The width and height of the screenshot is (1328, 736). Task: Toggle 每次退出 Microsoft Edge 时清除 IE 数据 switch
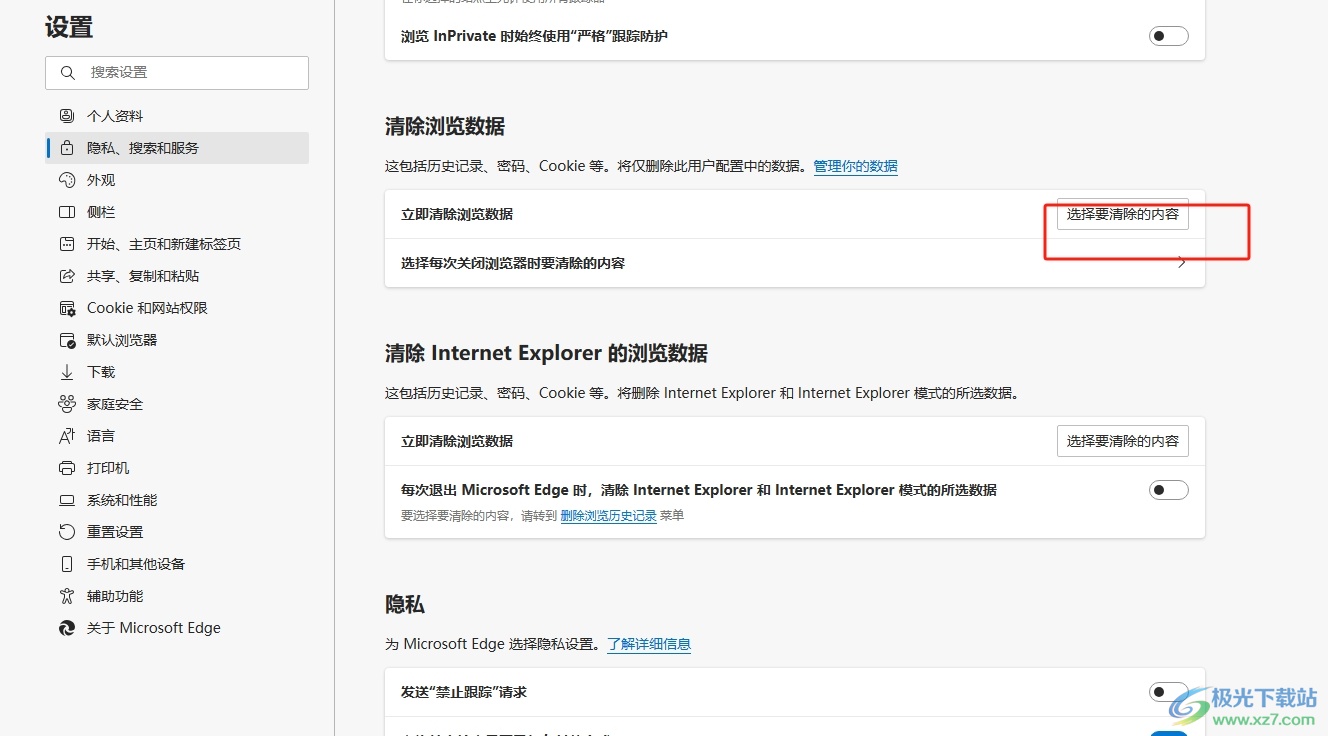1168,490
